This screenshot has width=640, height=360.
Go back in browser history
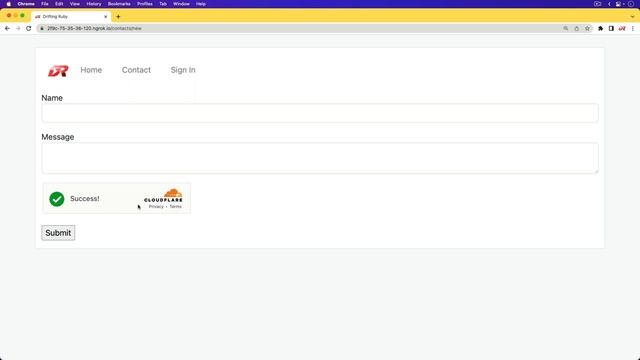[x=7, y=29]
